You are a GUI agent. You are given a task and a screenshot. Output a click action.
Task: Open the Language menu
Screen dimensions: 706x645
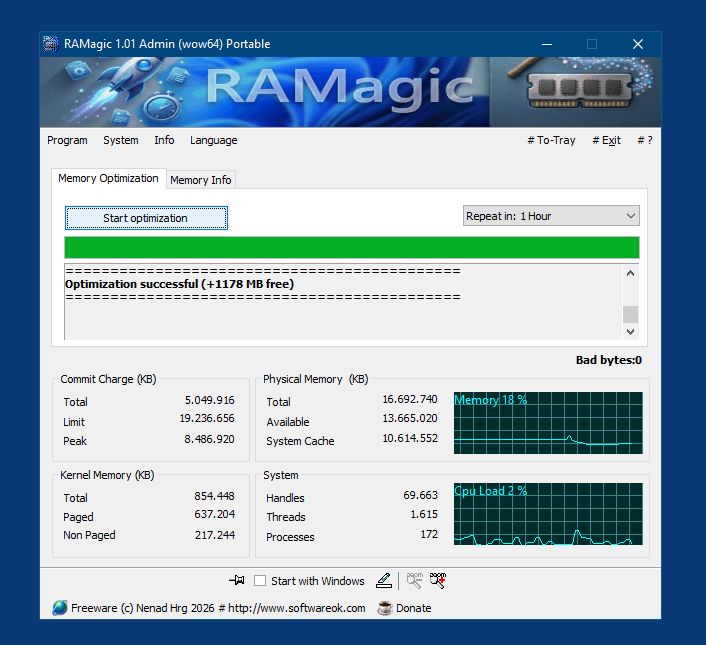(213, 140)
